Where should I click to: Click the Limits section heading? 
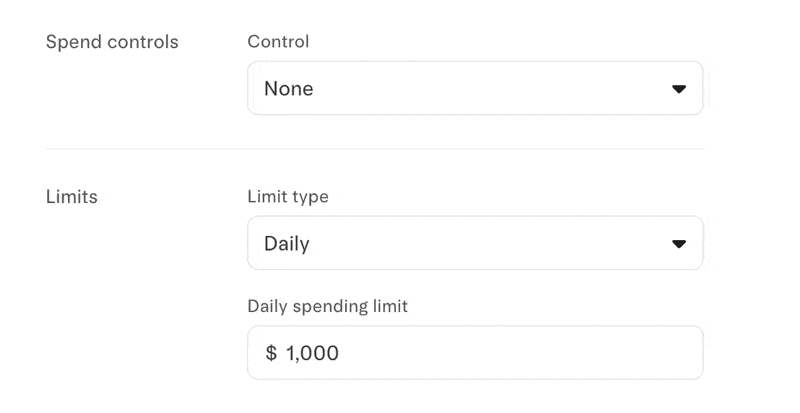[71, 197]
